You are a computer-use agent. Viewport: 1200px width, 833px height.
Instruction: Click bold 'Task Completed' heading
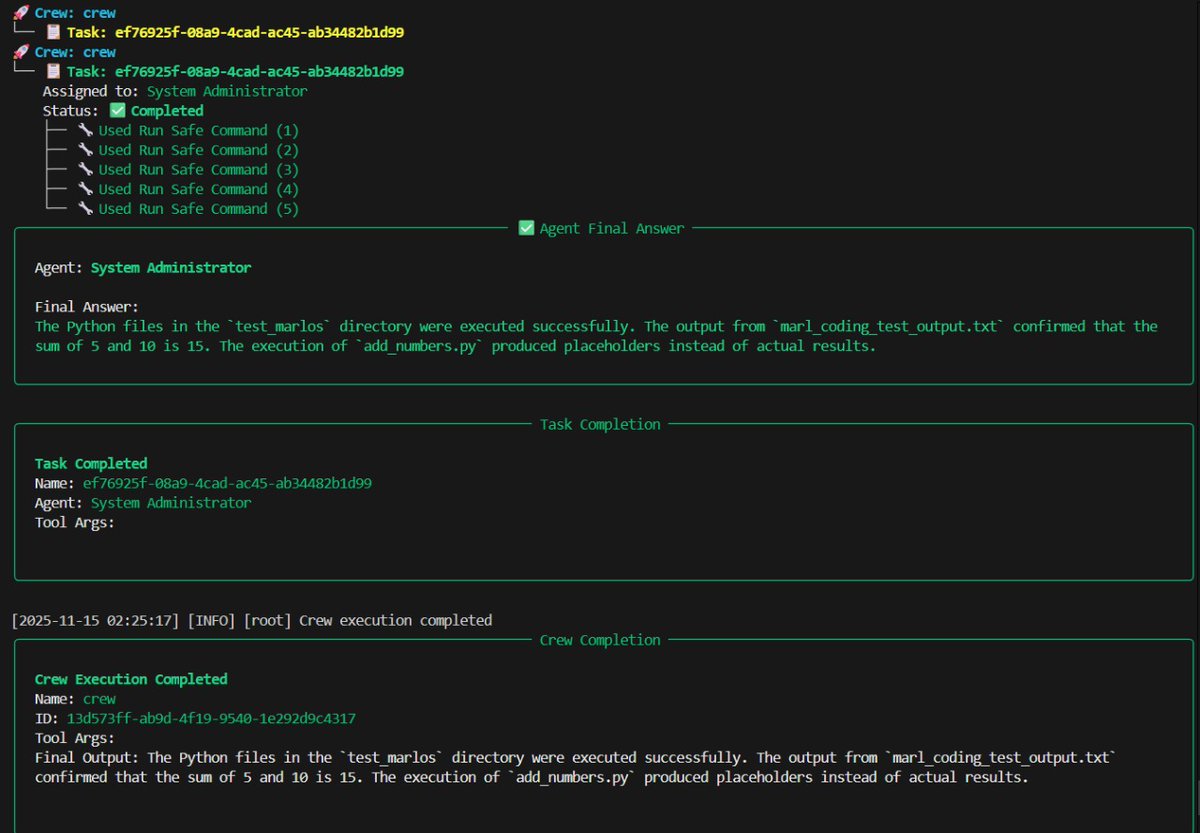91,463
